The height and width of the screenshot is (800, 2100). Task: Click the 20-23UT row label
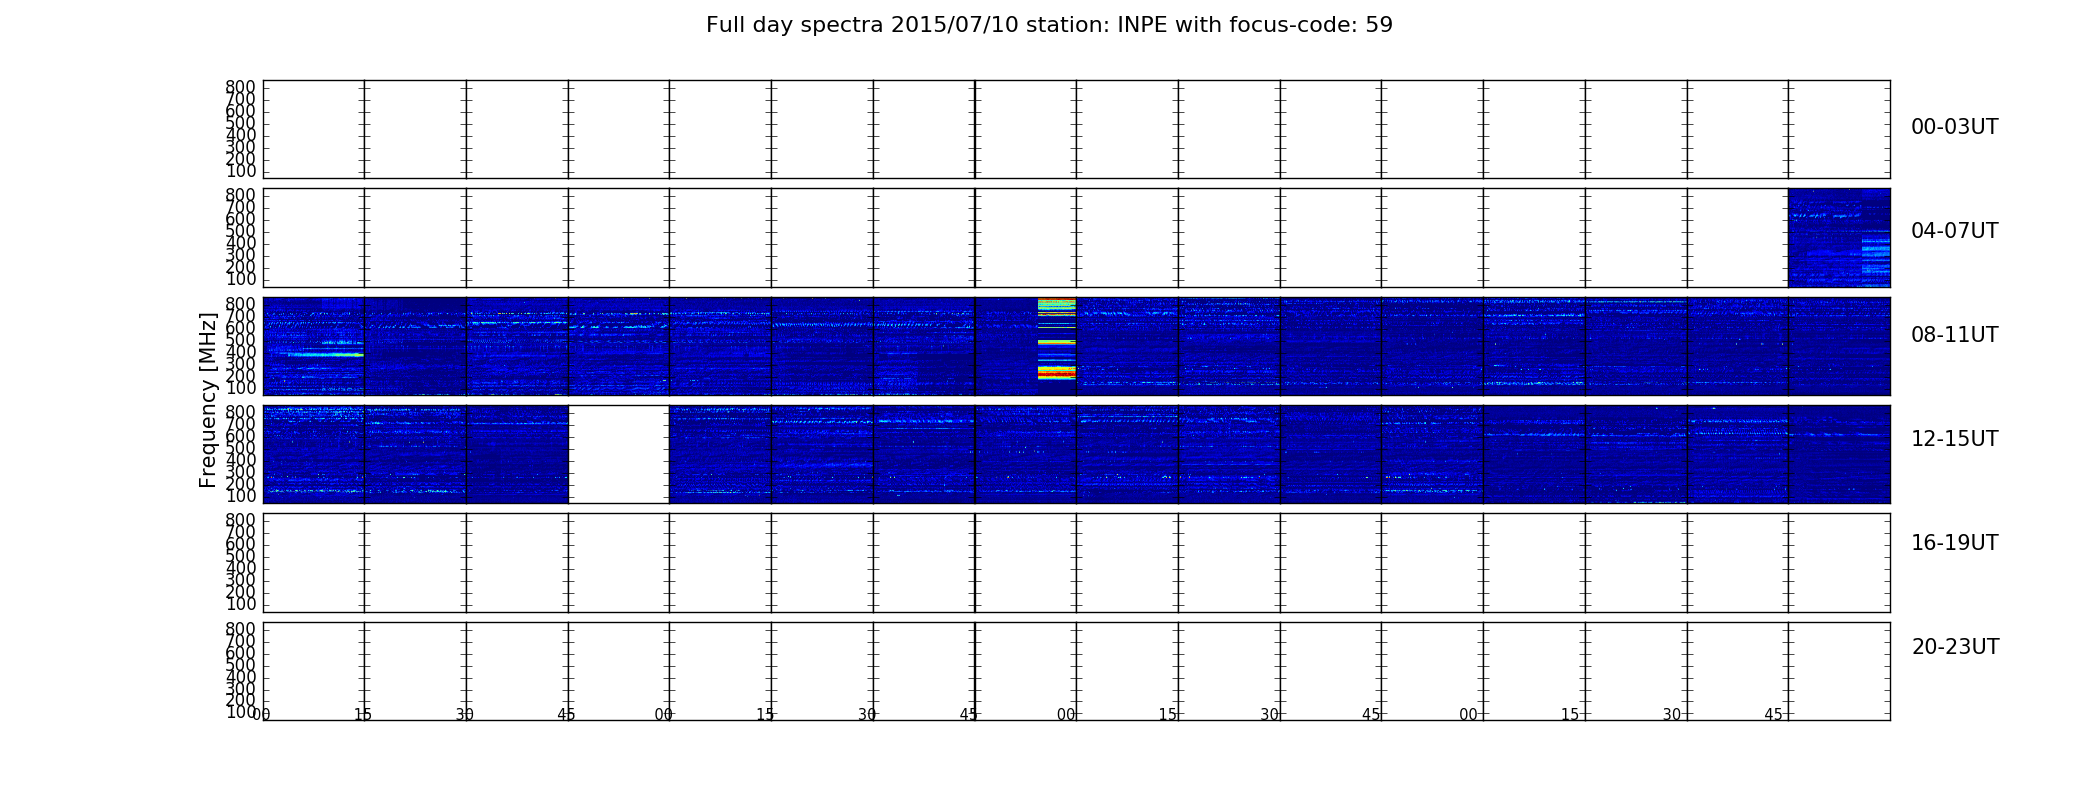1955,647
